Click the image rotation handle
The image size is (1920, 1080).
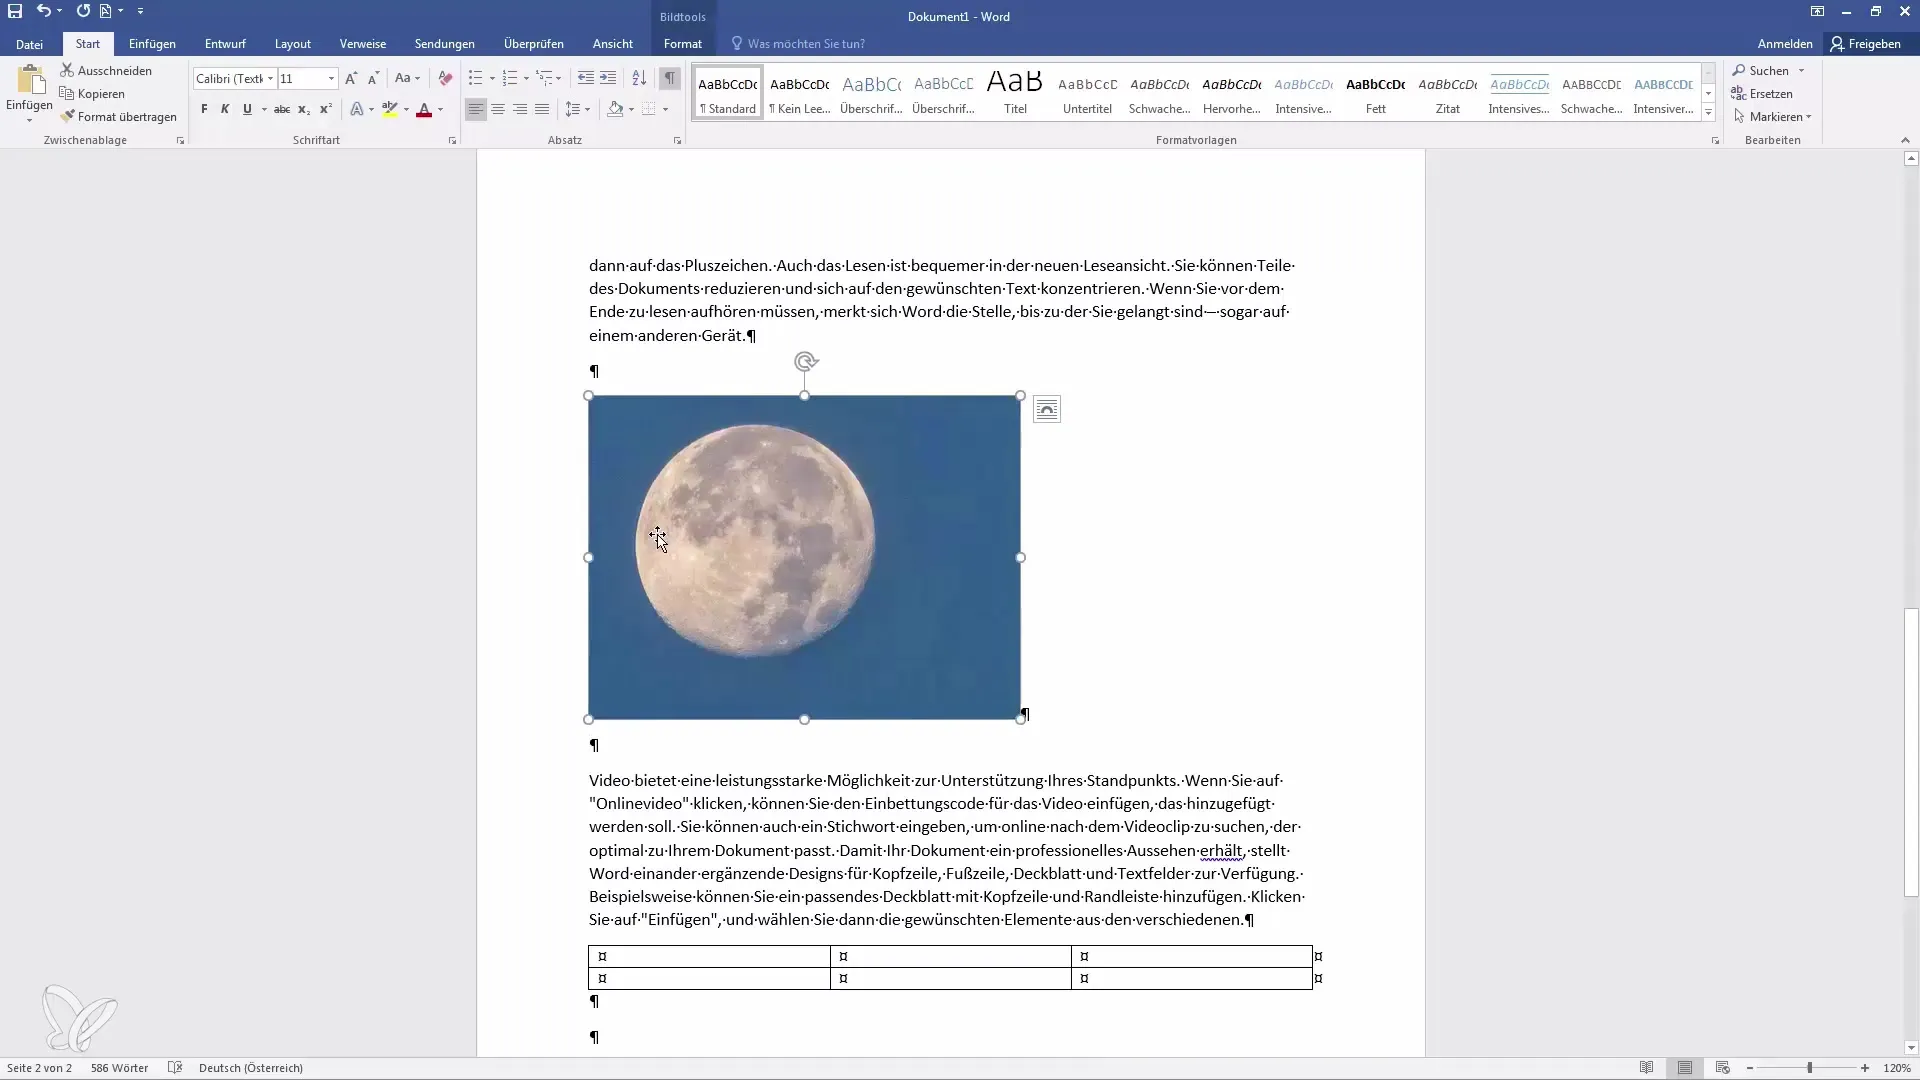point(806,361)
